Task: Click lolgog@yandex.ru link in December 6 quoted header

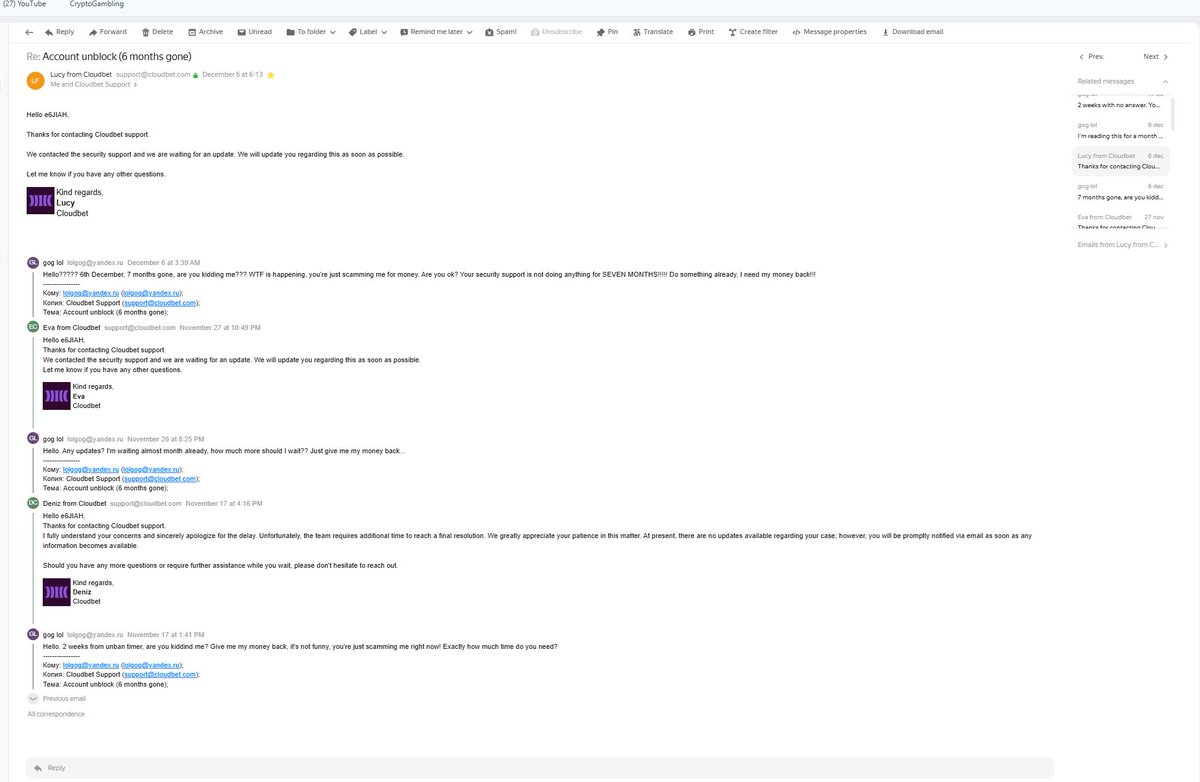Action: pyautogui.click(x=91, y=293)
